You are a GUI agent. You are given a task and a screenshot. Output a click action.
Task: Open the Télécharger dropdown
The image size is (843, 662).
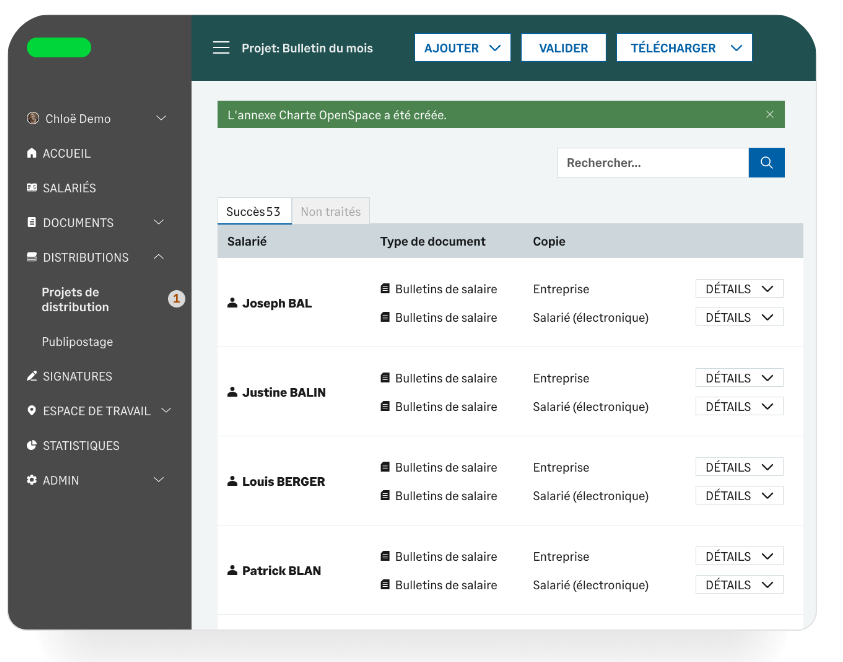click(684, 48)
